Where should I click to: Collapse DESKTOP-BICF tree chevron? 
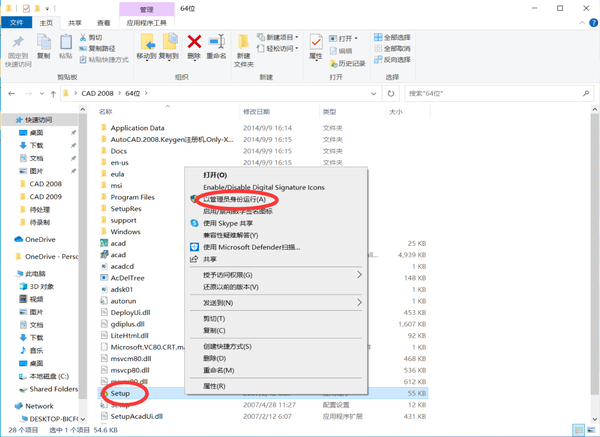(83, 419)
